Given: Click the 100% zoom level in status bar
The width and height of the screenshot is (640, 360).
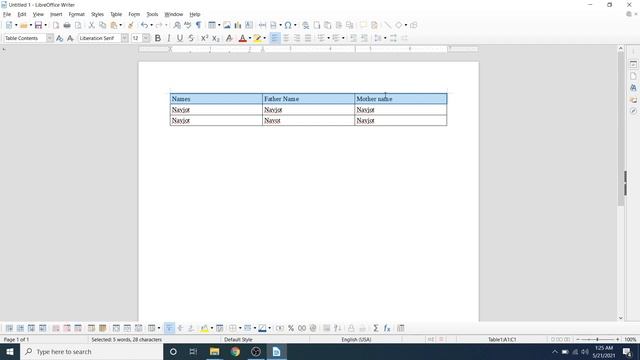Looking at the screenshot, I should 630,340.
